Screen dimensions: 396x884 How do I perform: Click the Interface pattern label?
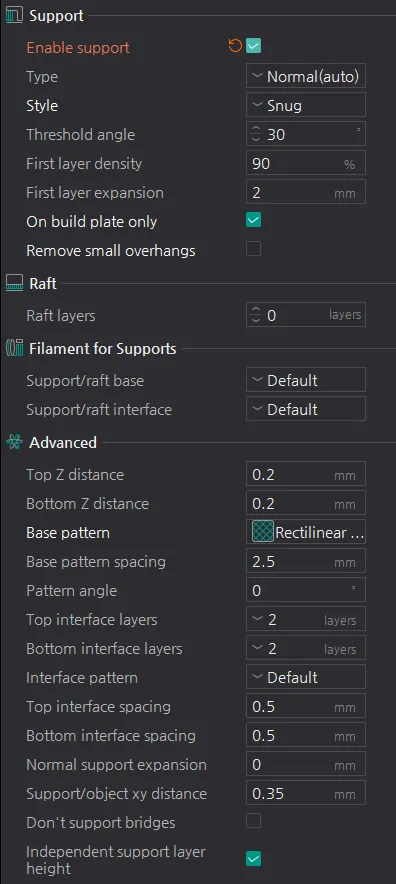click(x=82, y=678)
